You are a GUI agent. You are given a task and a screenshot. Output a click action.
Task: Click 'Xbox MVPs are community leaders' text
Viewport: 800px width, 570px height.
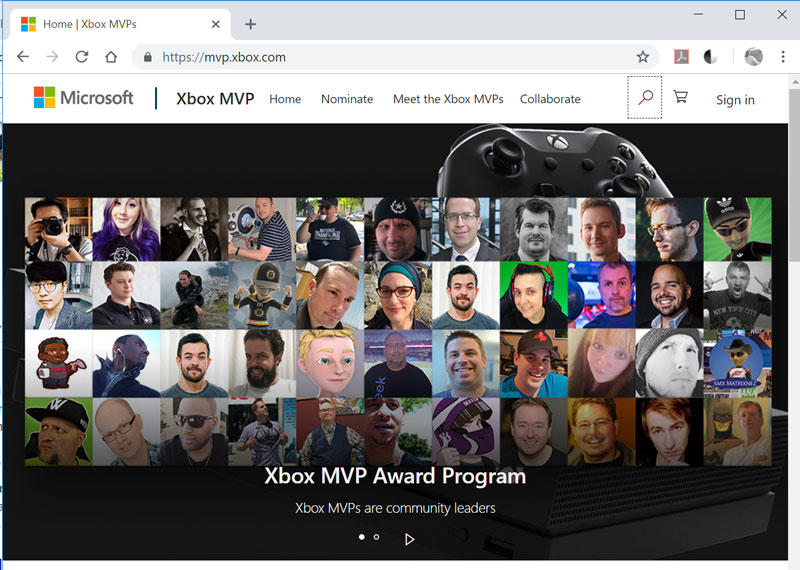(395, 508)
